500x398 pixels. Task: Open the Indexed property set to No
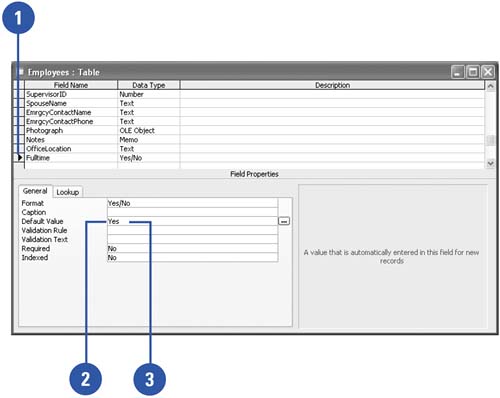coord(192,257)
